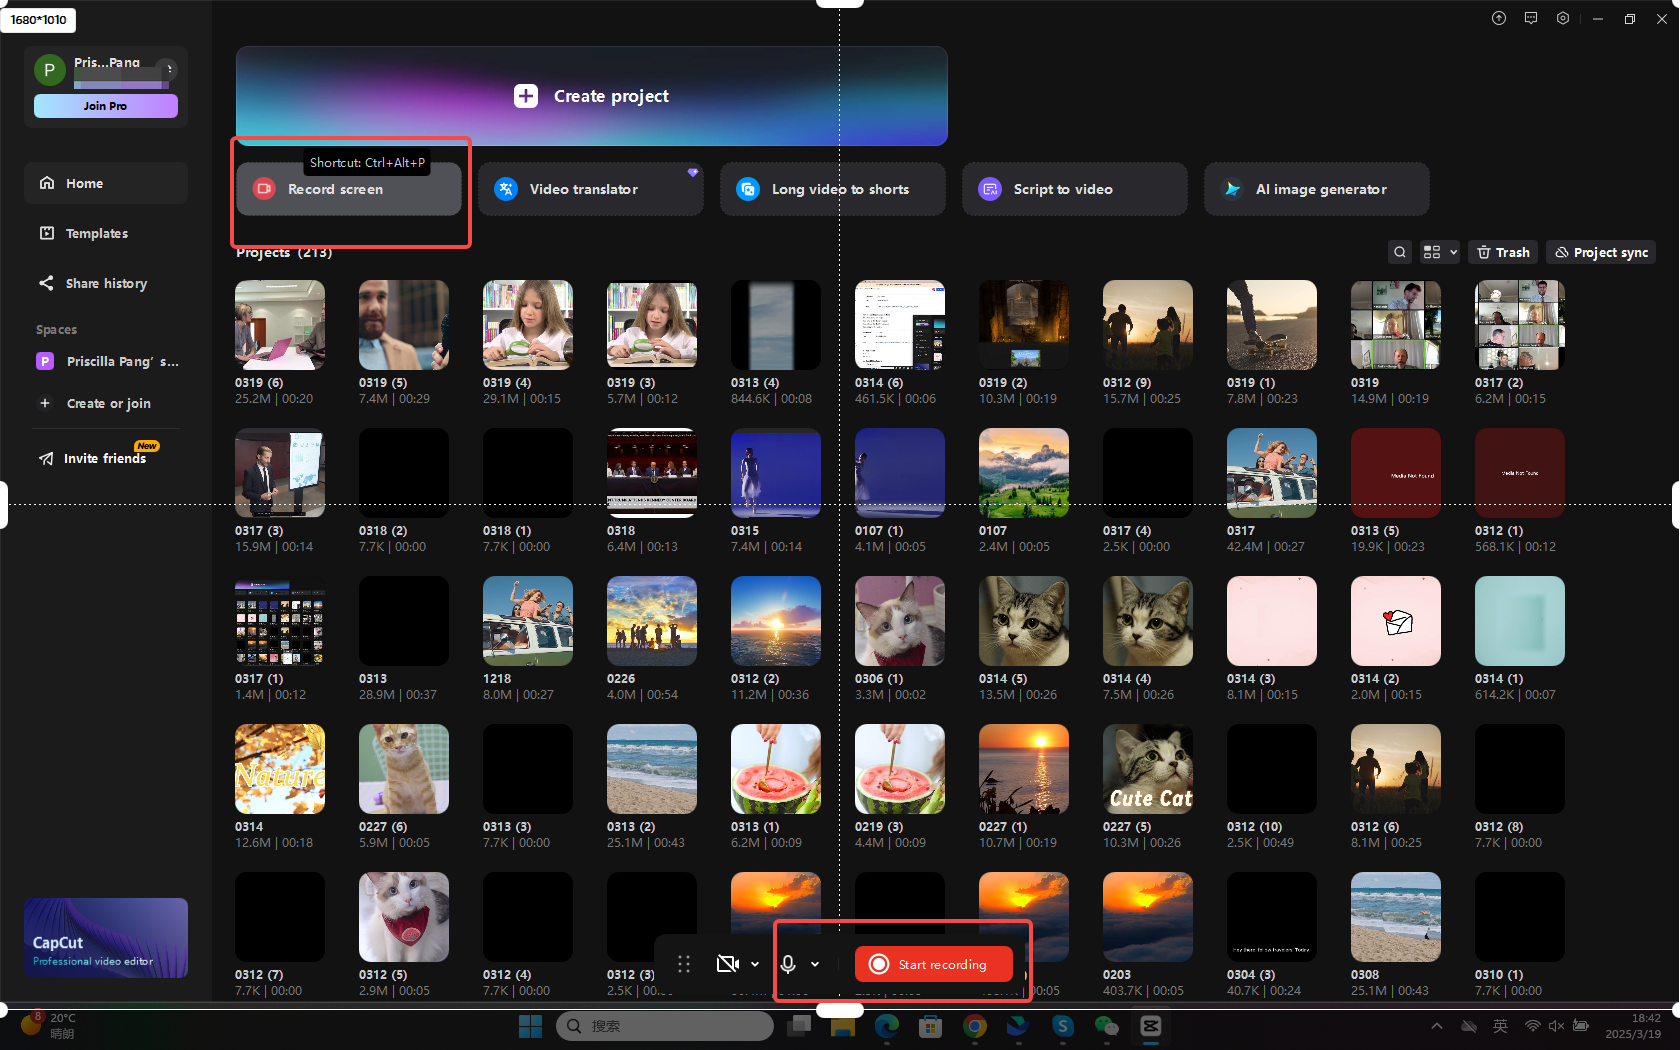Open the 0313 (1) watermelon project

pyautogui.click(x=776, y=769)
